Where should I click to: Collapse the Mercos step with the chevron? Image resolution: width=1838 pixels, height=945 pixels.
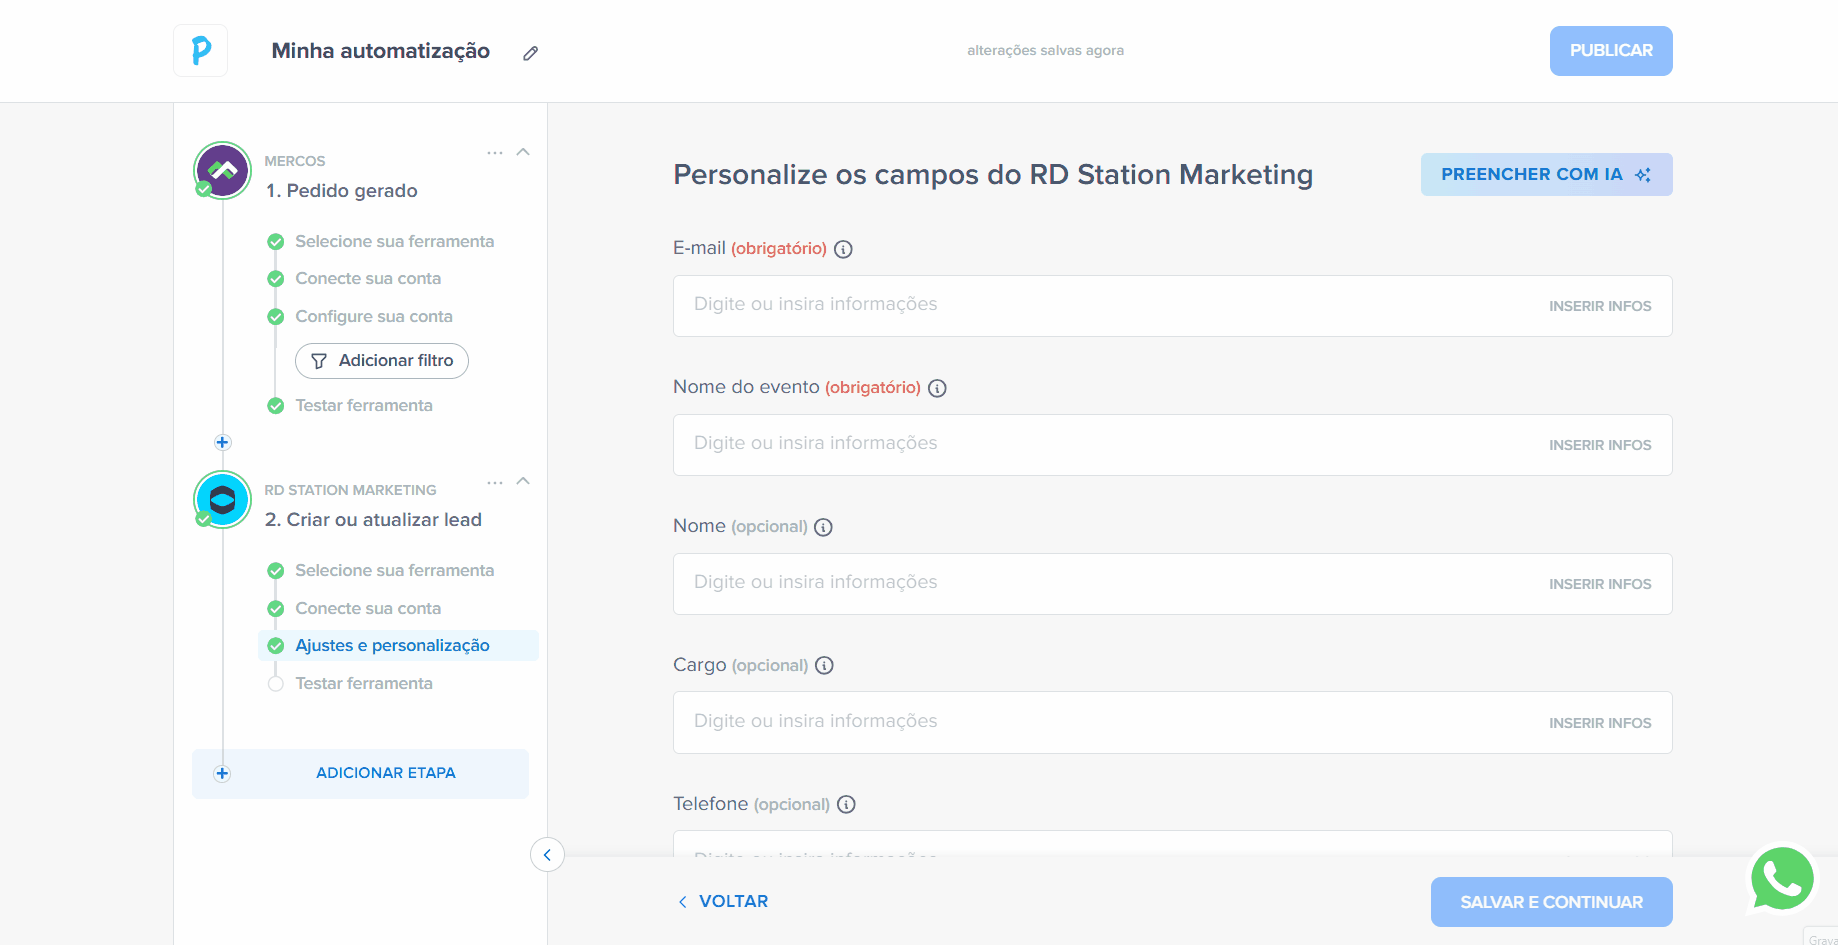[523, 152]
